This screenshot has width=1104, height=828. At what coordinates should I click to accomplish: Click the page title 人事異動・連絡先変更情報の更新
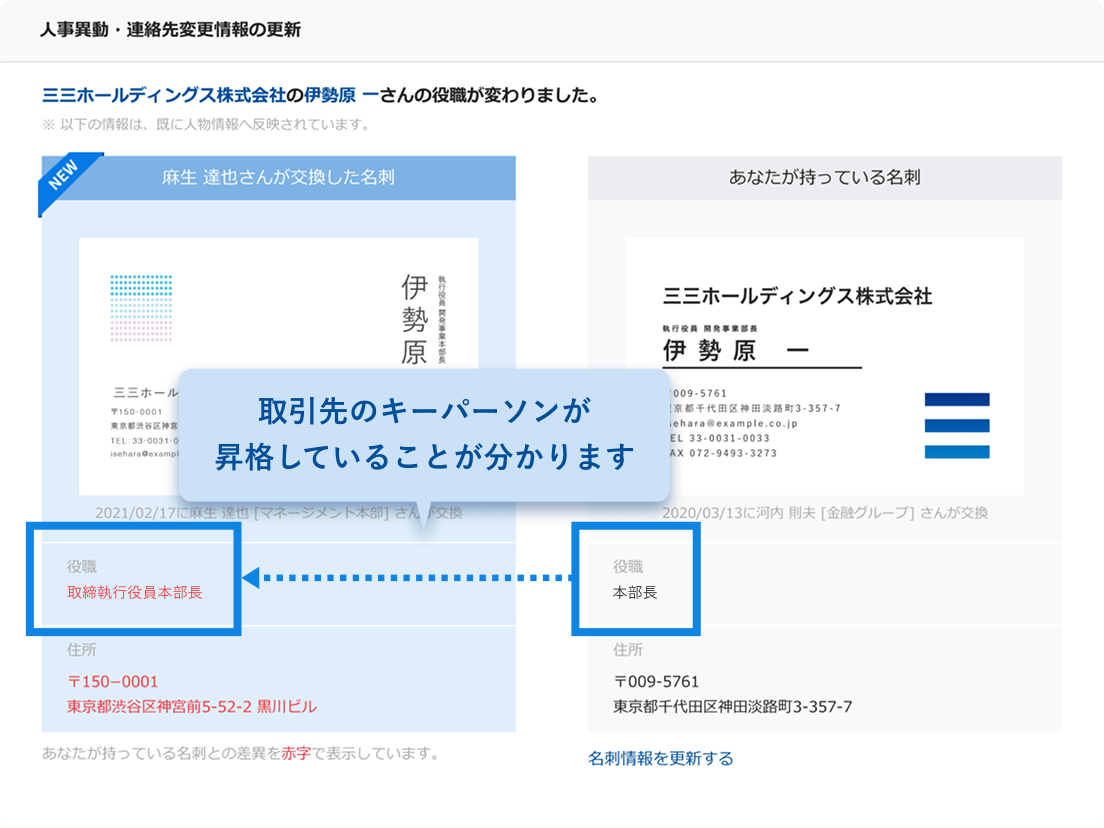[170, 30]
